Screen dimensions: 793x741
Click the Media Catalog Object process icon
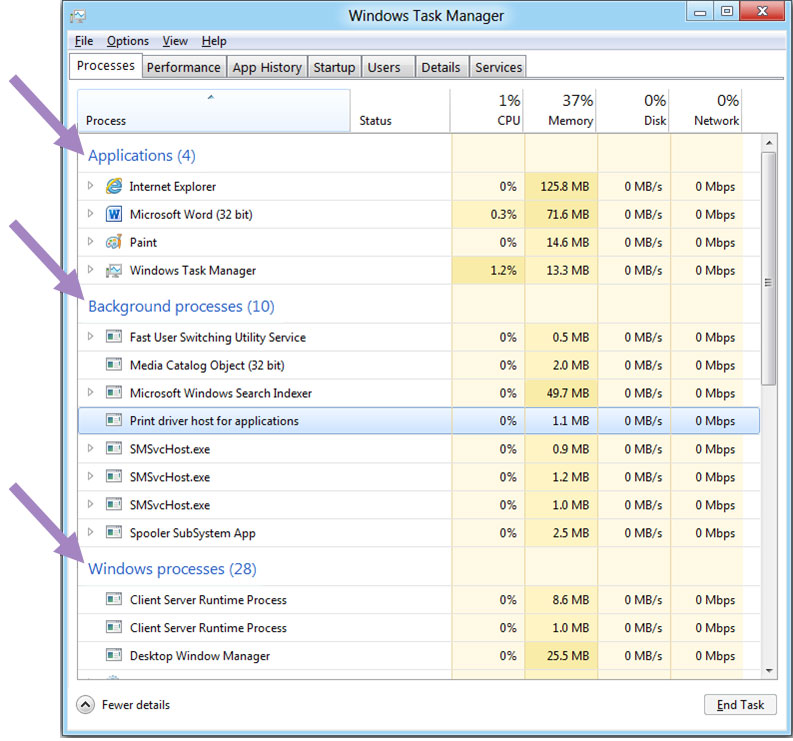click(x=114, y=366)
